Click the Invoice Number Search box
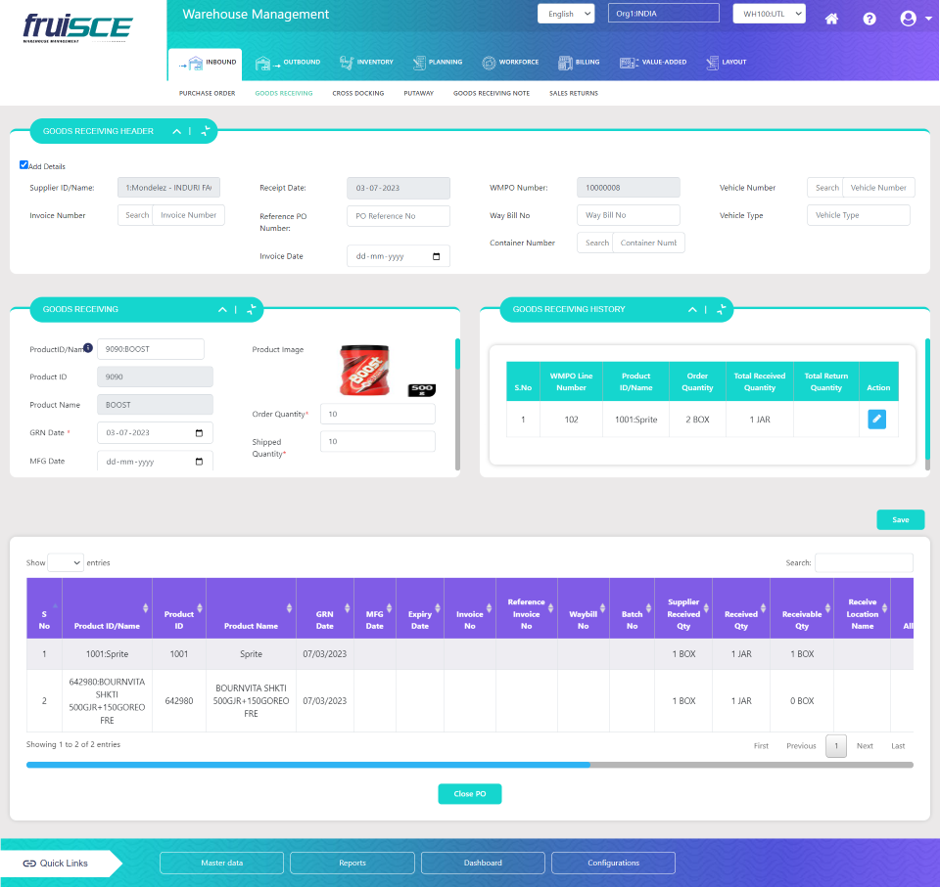Screen dimensions: 940x887 (x=135, y=215)
